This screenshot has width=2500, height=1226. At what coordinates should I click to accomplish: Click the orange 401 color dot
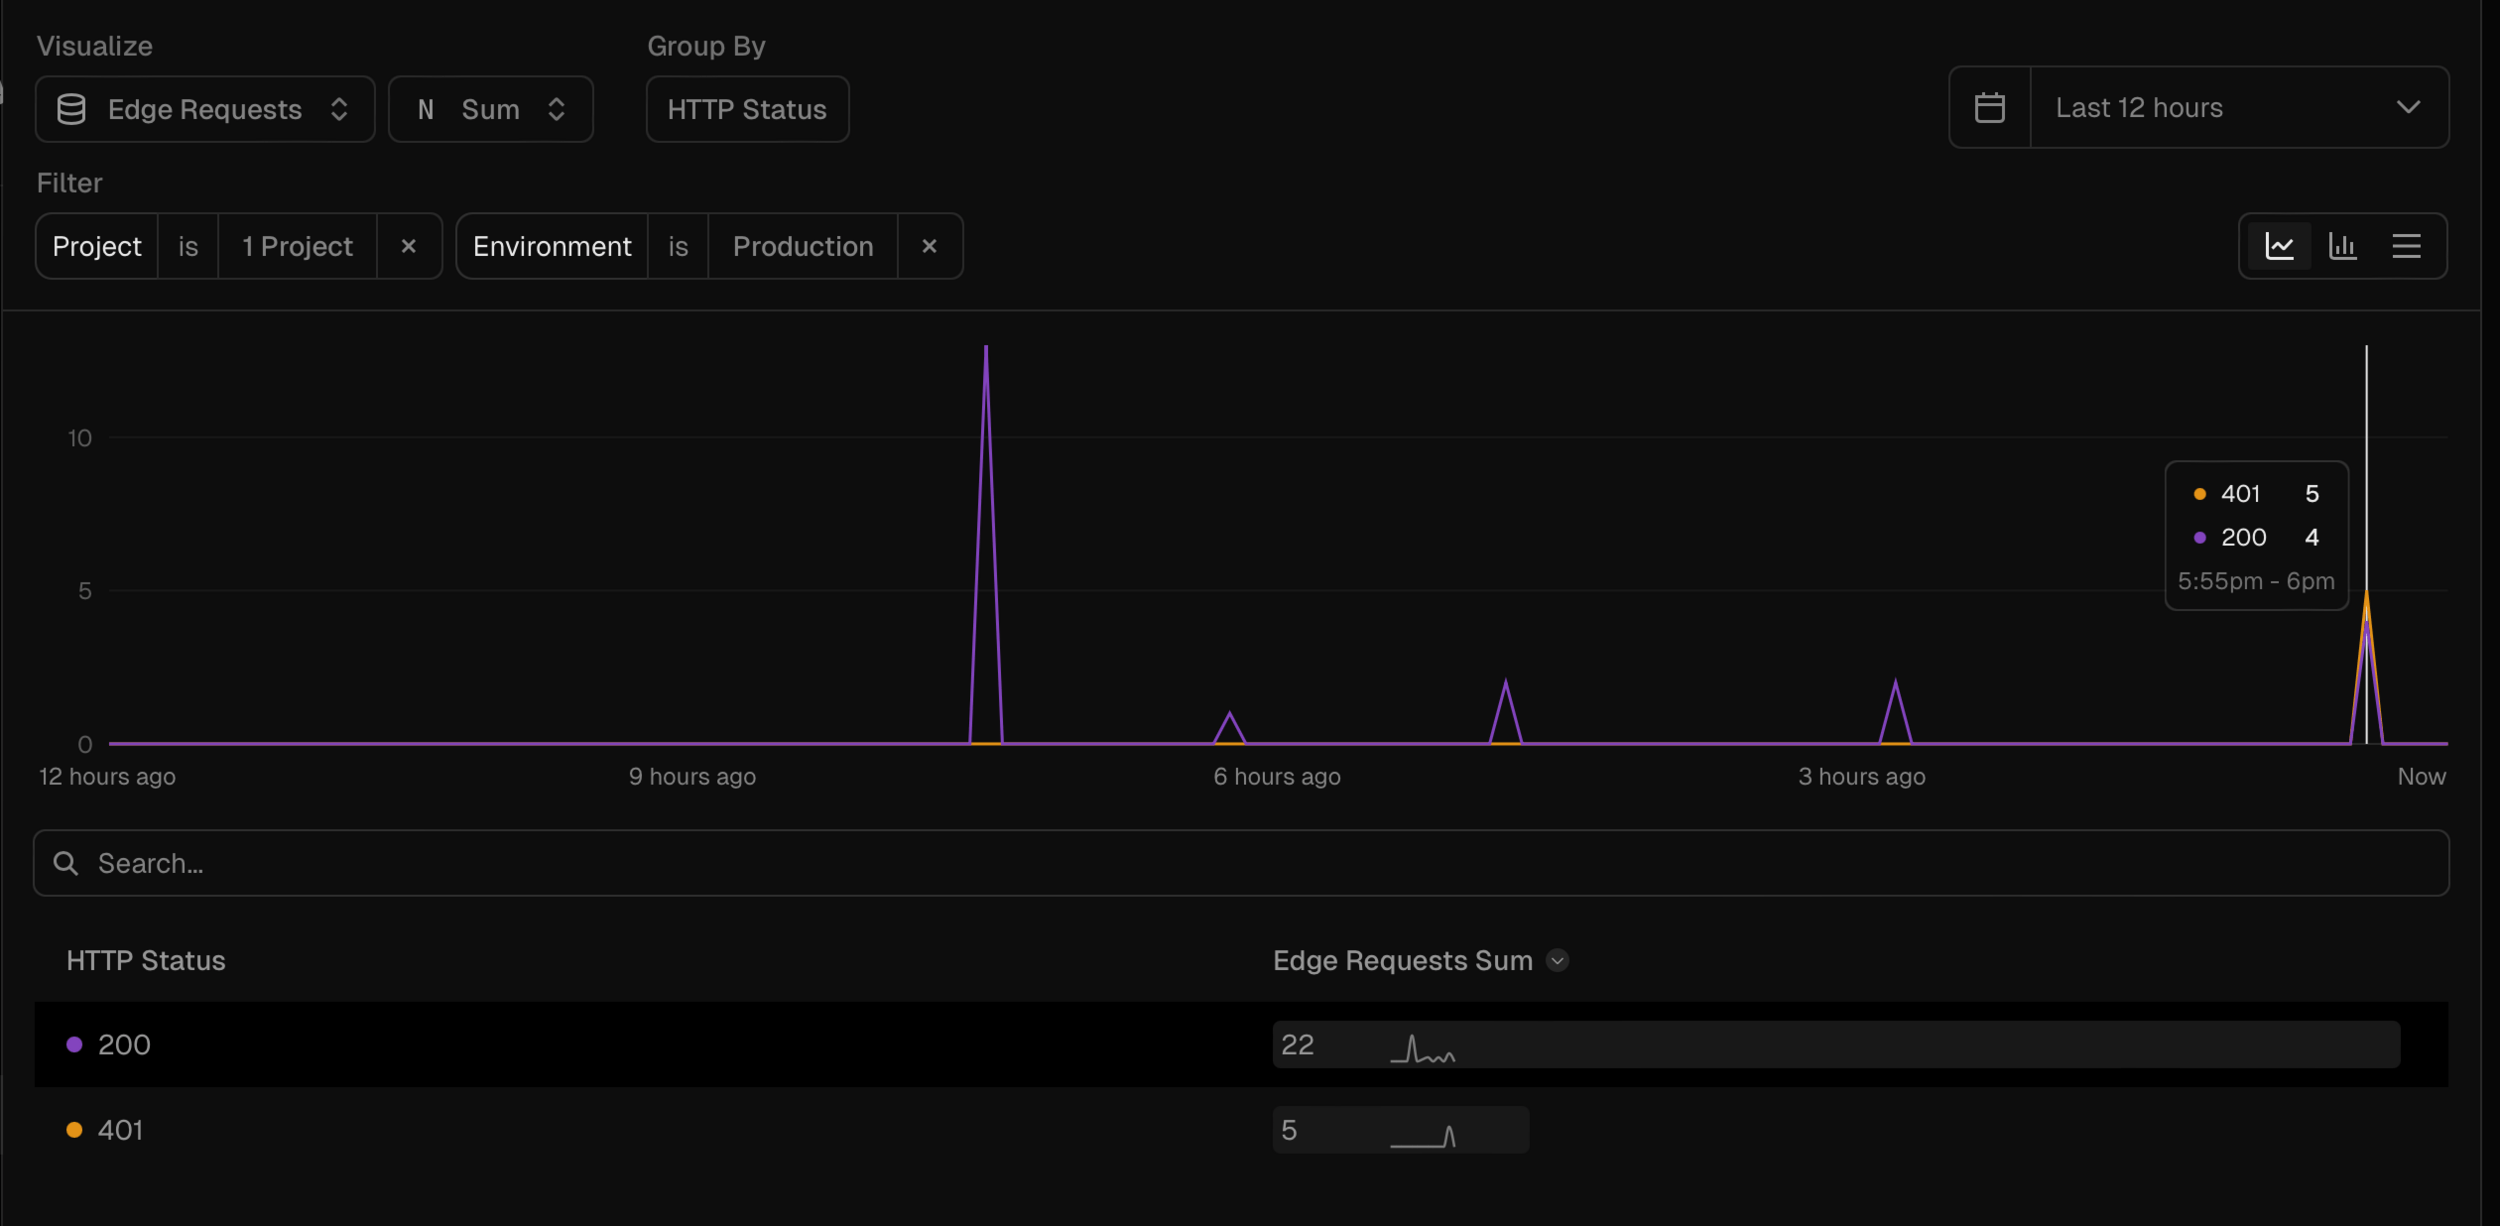coord(74,1130)
